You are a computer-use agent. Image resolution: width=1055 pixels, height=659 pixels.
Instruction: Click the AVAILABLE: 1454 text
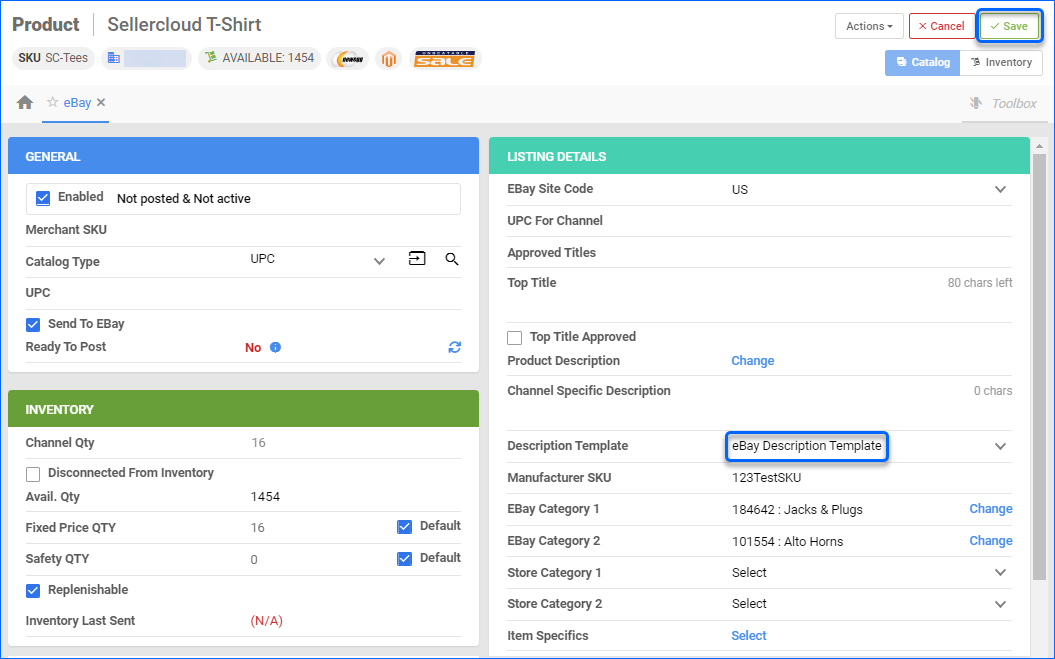268,58
